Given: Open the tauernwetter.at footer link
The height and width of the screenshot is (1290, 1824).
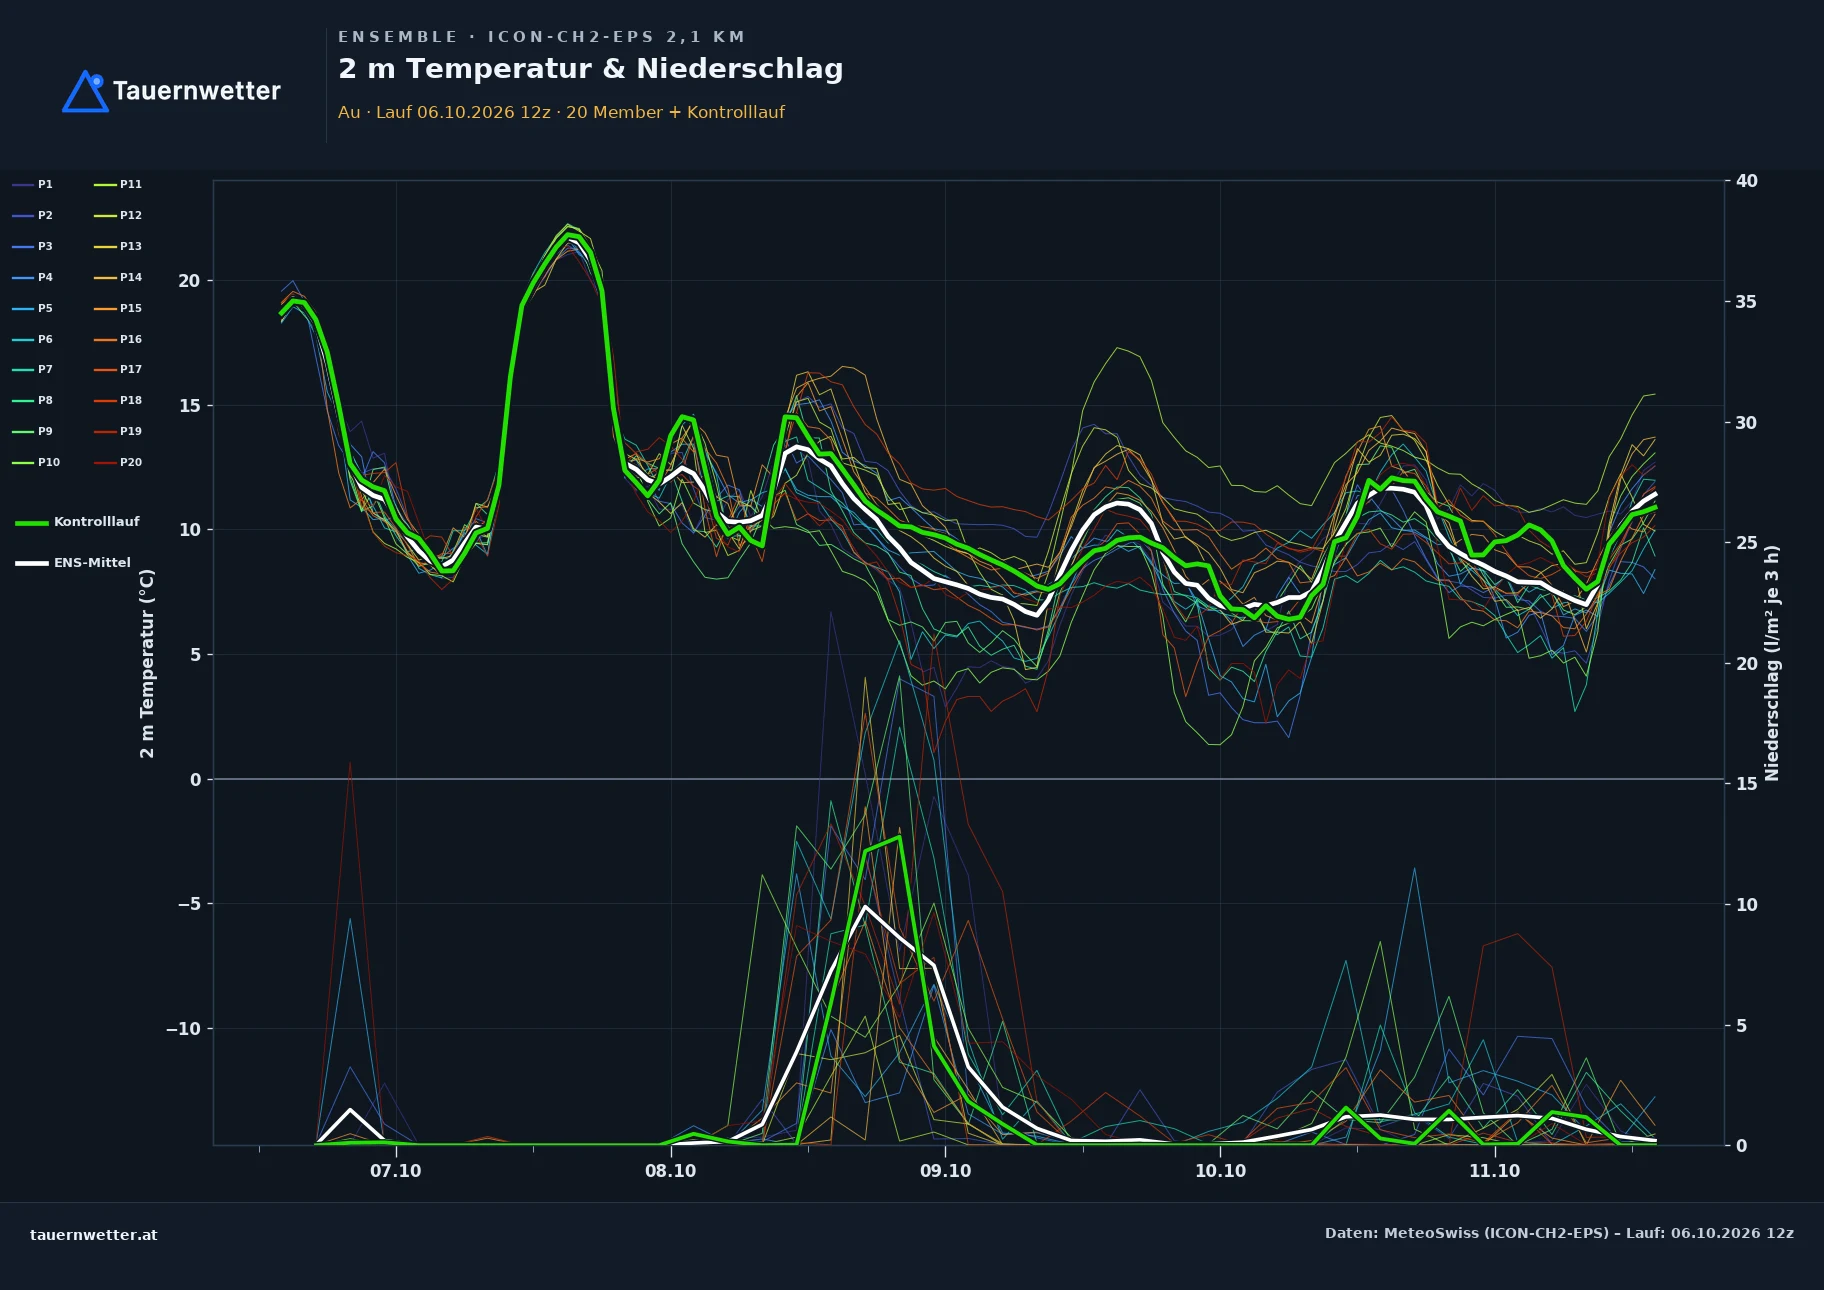Looking at the screenshot, I should (x=94, y=1235).
